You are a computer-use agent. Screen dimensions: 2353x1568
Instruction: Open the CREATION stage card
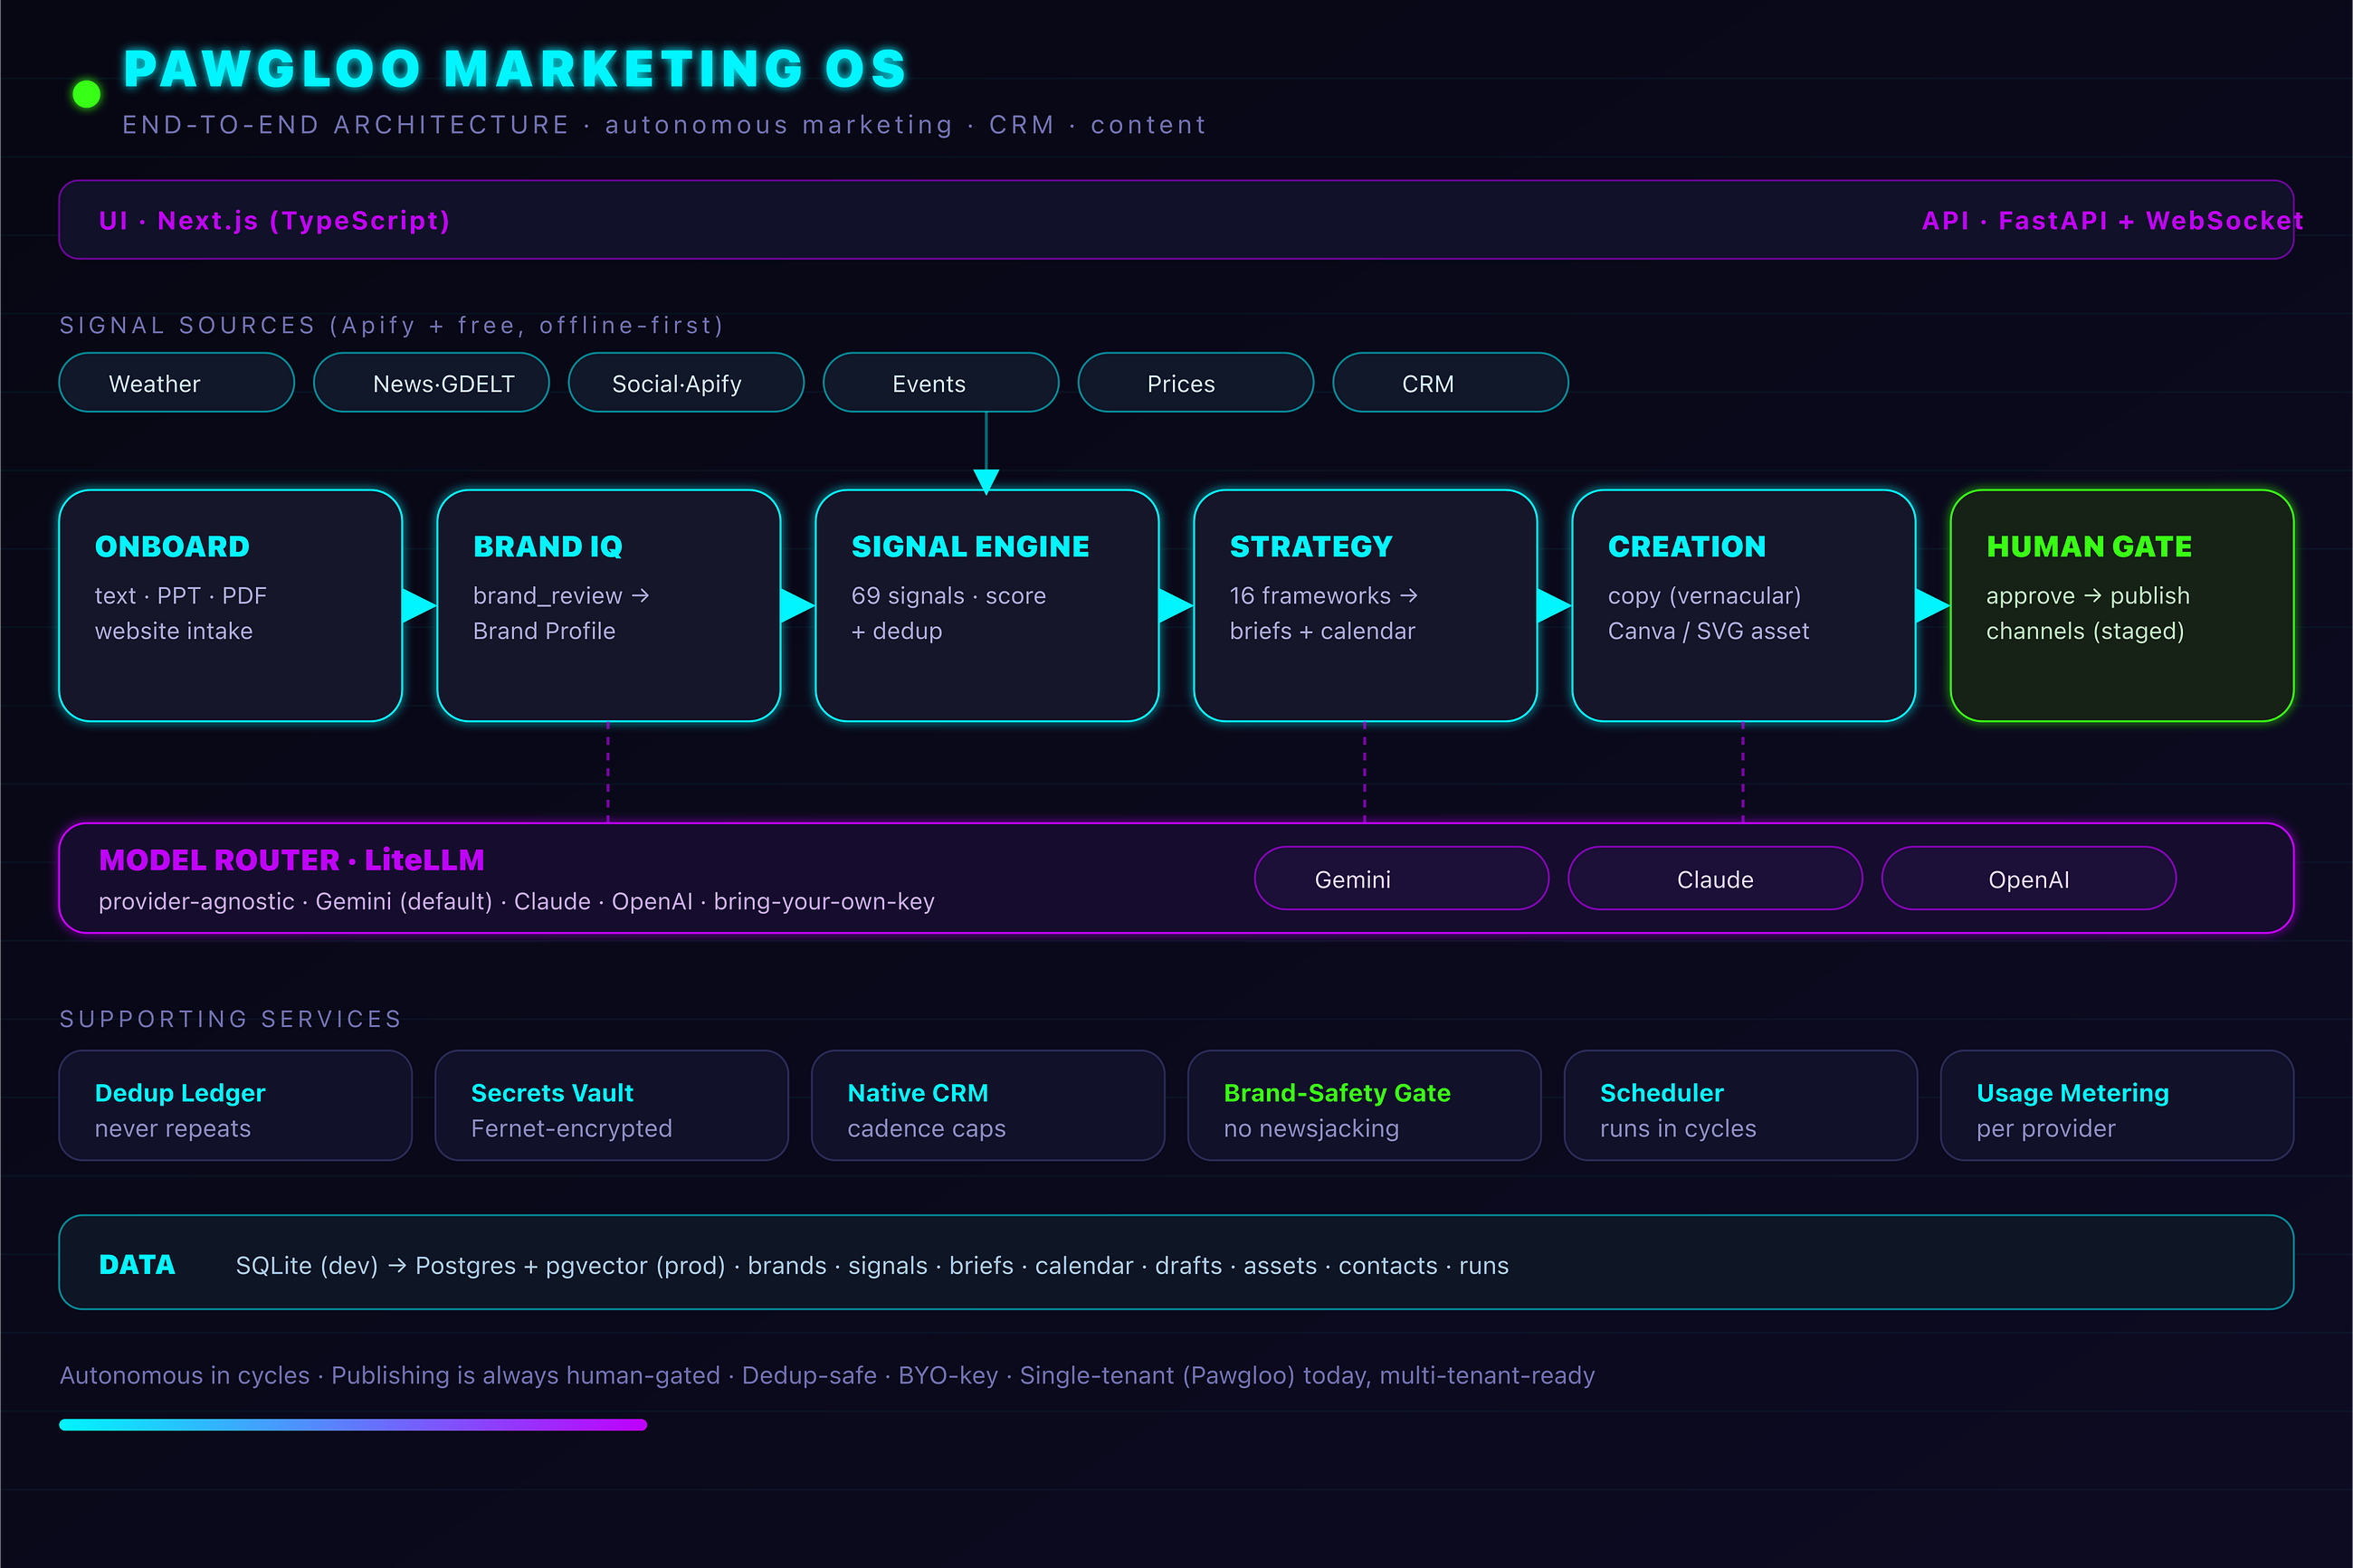pos(1743,606)
